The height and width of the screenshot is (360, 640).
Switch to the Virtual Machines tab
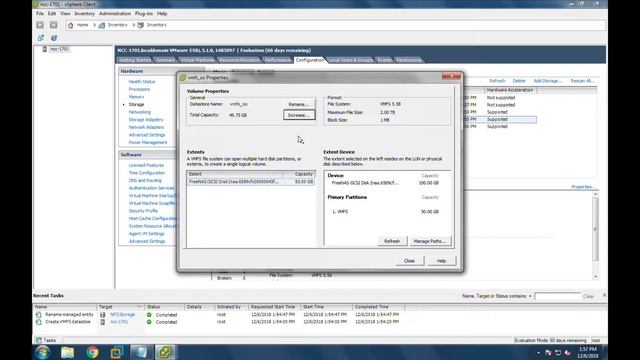coord(197,60)
